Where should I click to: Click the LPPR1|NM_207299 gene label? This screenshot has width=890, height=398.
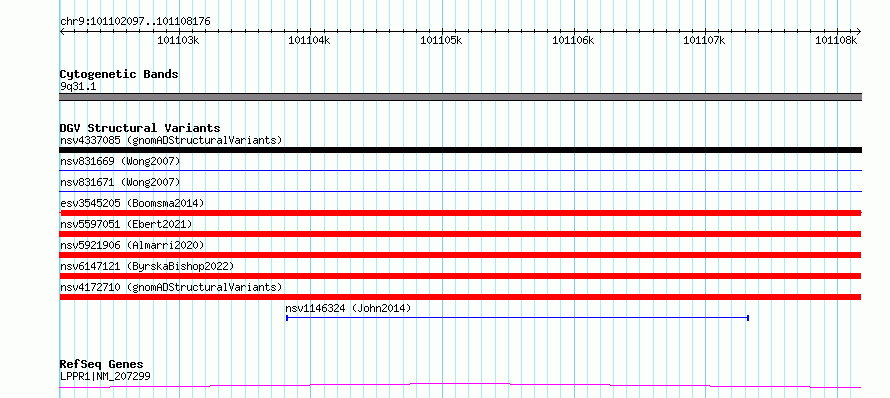pos(105,376)
